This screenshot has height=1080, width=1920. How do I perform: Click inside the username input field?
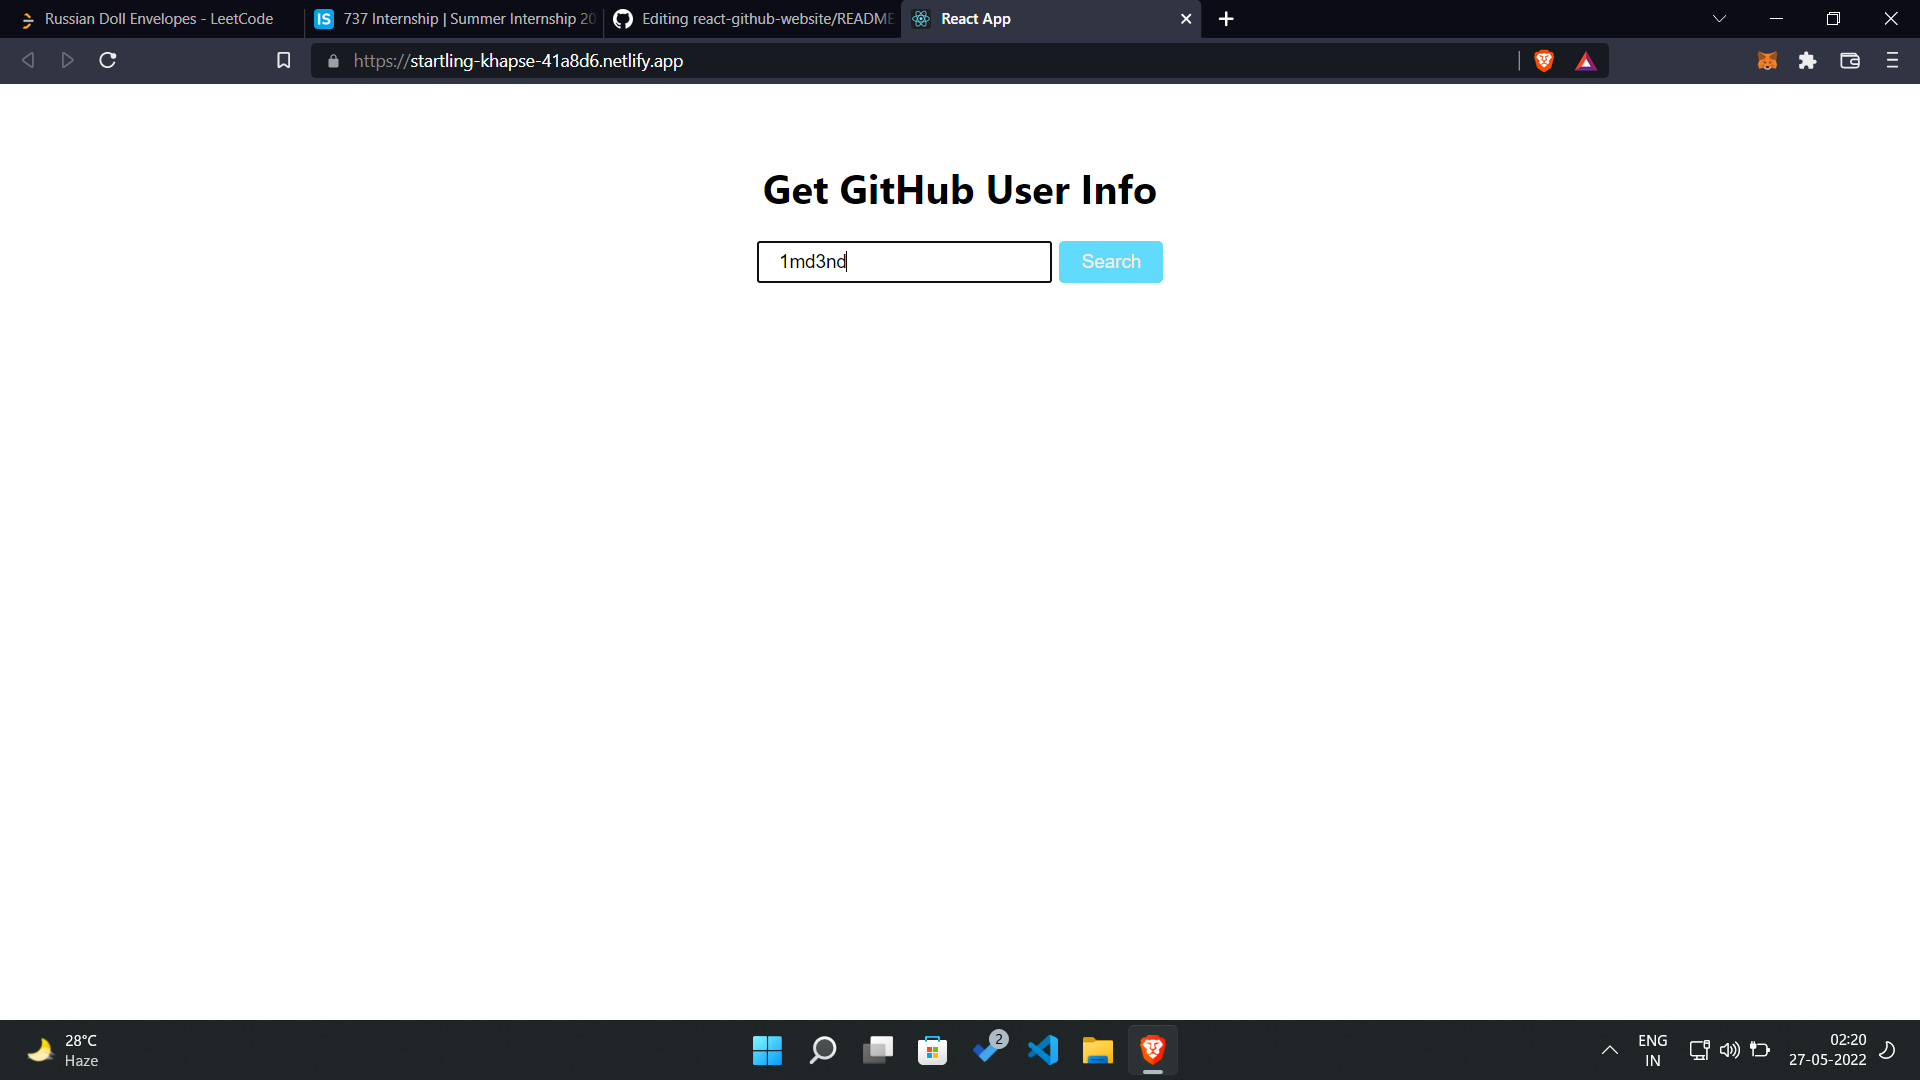[x=903, y=261]
